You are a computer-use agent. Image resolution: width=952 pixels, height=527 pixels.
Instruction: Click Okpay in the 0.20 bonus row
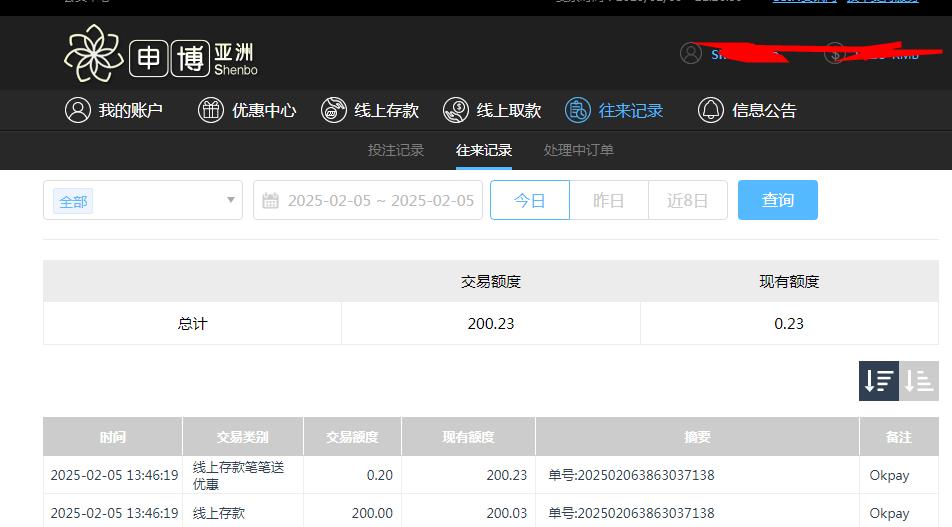tap(889, 475)
